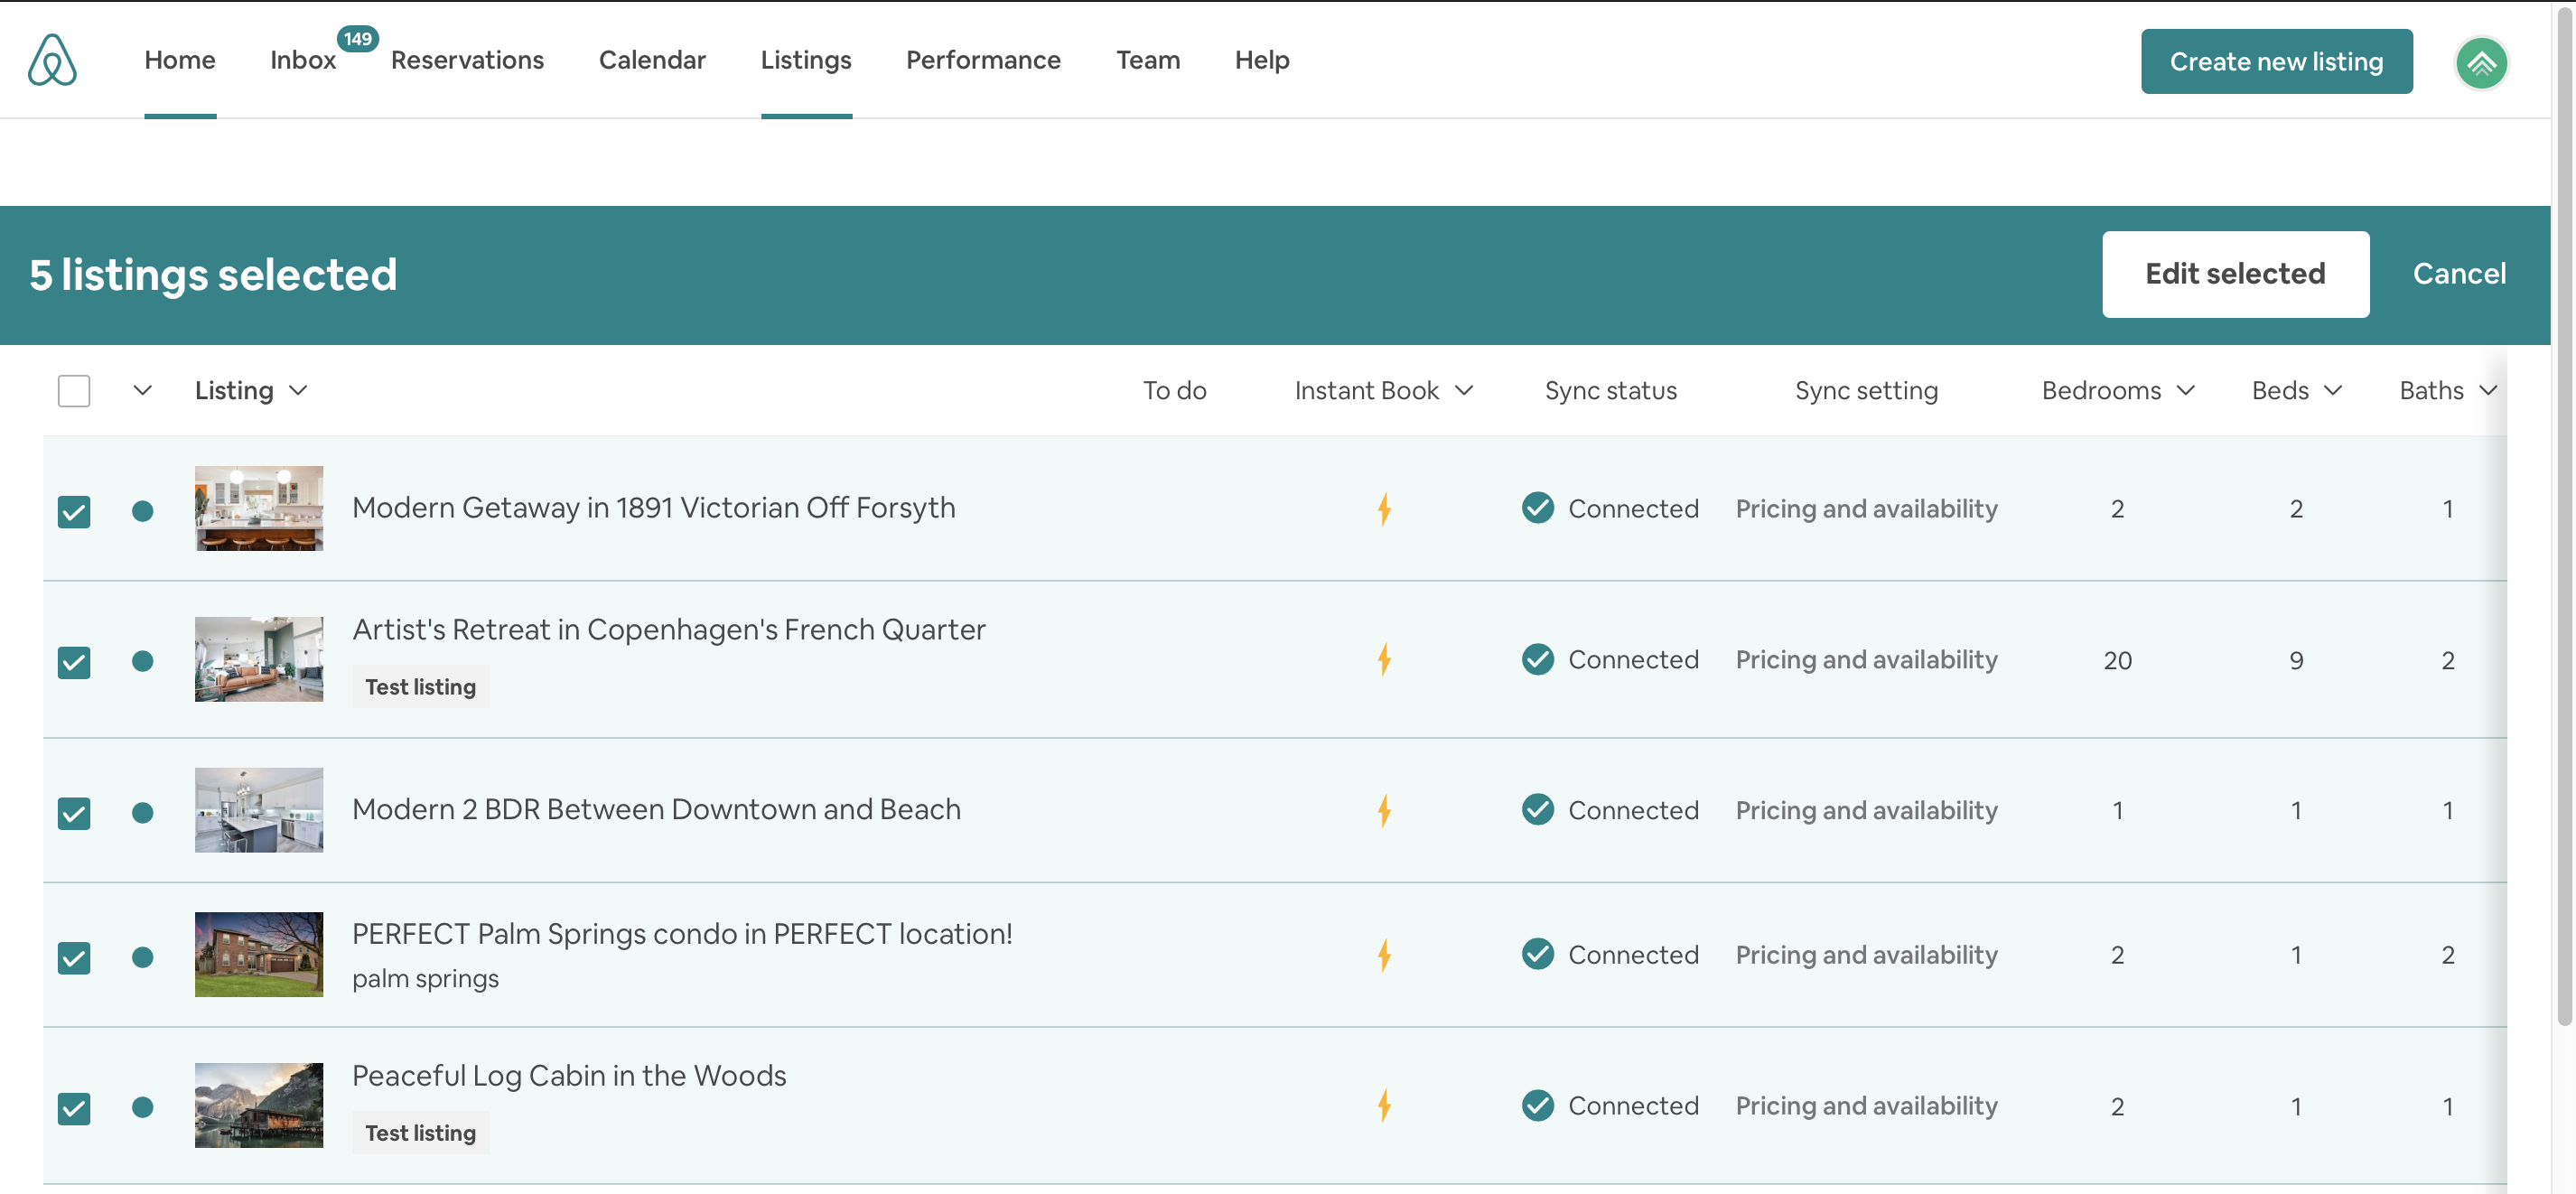Click Instant Book bolt for Modern 2 BDR
Image resolution: width=2576 pixels, height=1194 pixels.
(x=1384, y=810)
